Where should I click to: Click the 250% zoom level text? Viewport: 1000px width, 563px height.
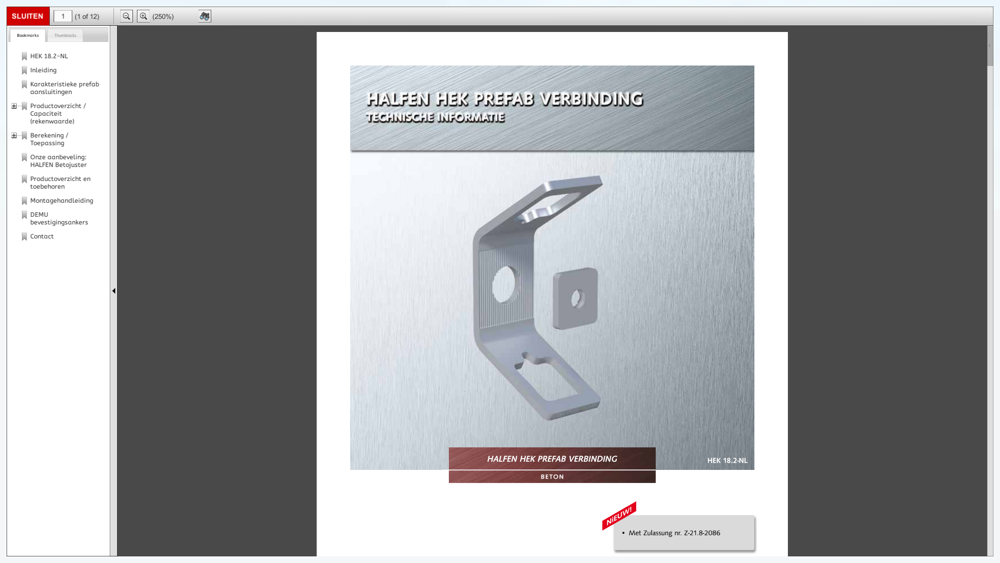[163, 17]
